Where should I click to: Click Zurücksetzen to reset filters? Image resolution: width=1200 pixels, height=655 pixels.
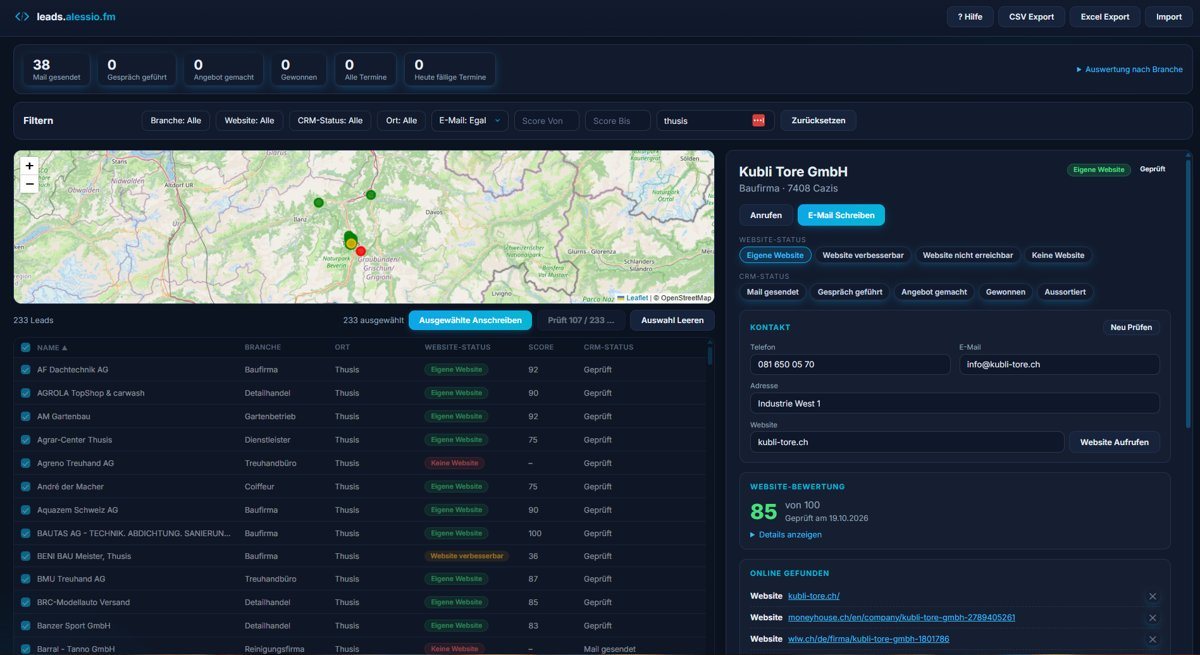tap(818, 120)
